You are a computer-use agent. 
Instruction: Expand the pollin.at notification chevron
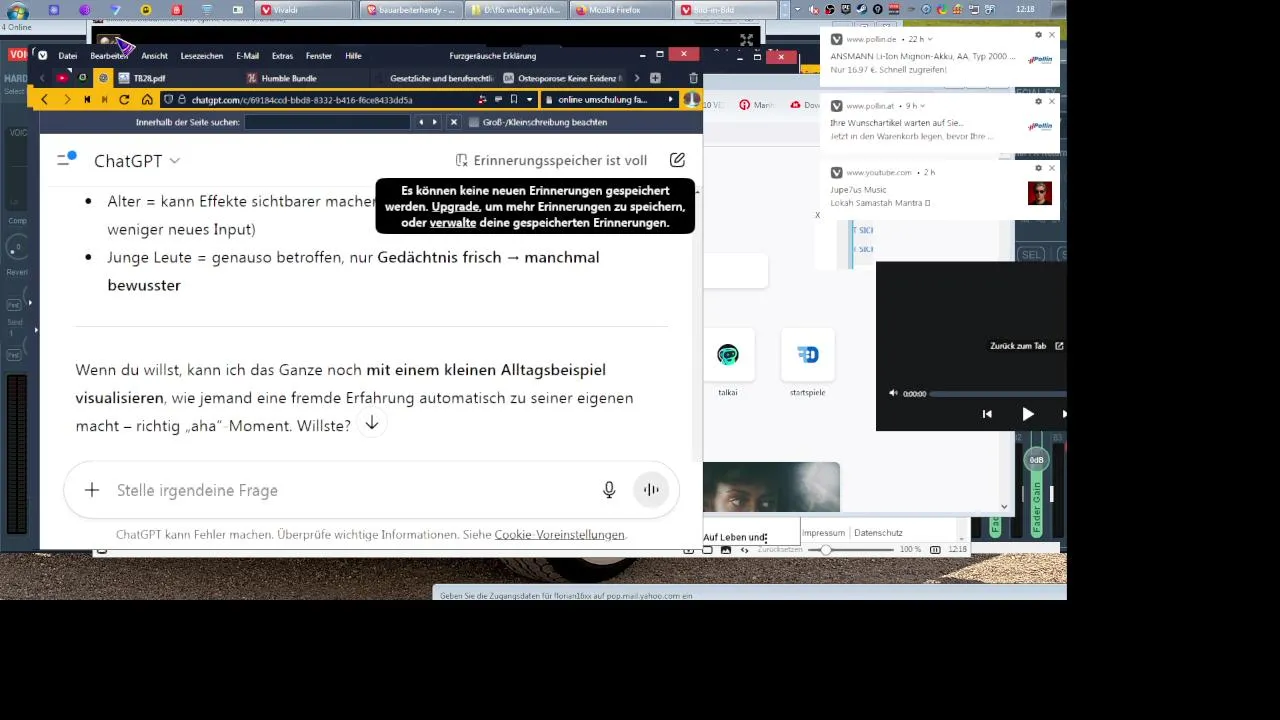pos(923,105)
